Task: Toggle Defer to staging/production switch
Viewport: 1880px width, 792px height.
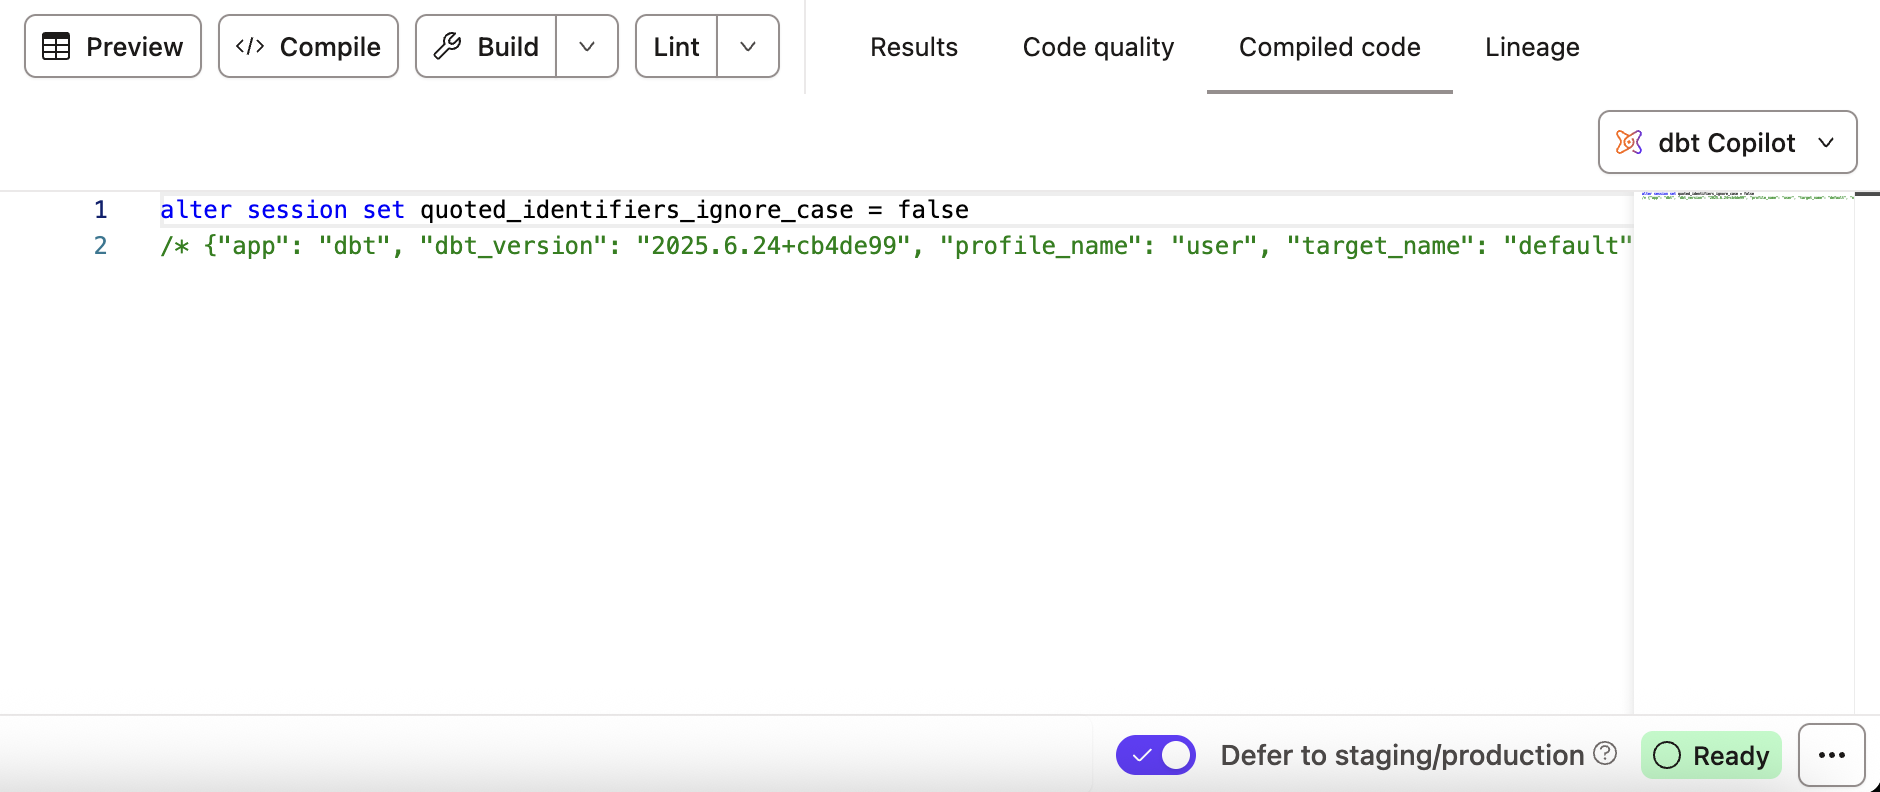Action: 1156,755
